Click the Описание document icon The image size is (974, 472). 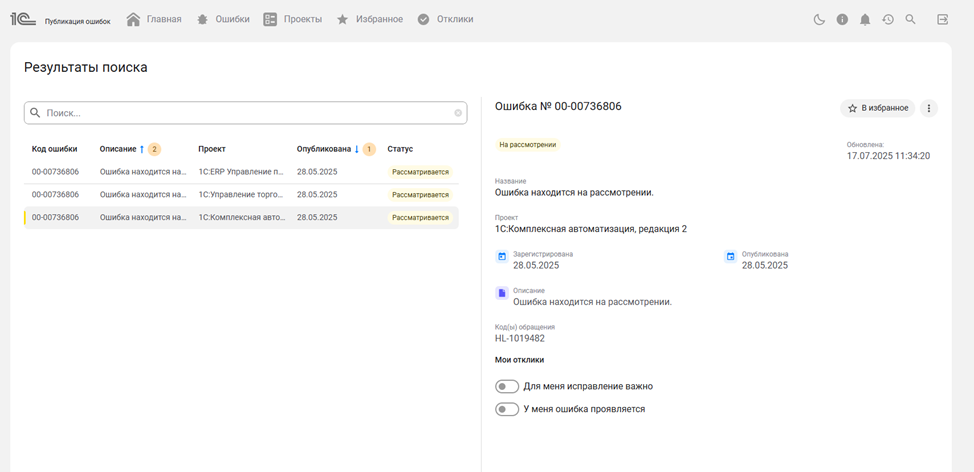click(x=502, y=293)
